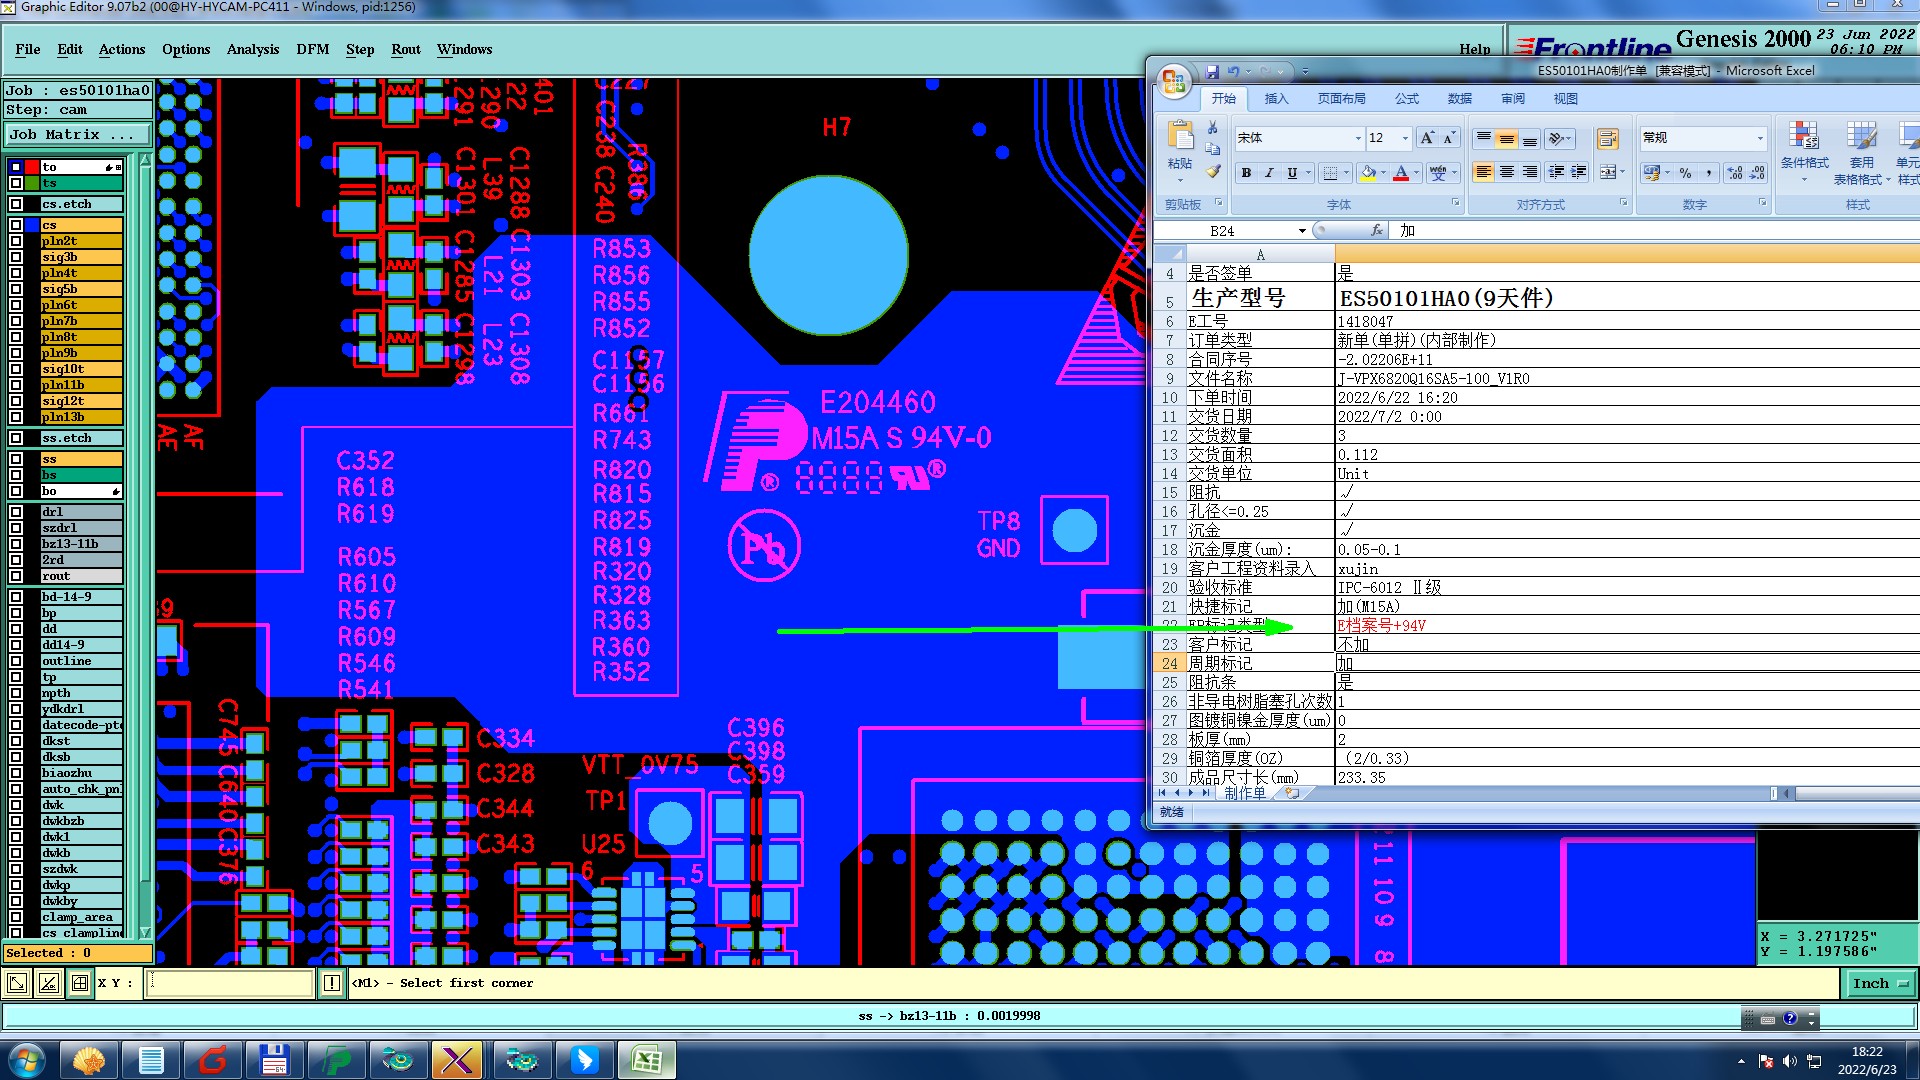Click the Wrap Text icon in Excel
Viewport: 1920px width, 1080px height.
coord(1607,138)
